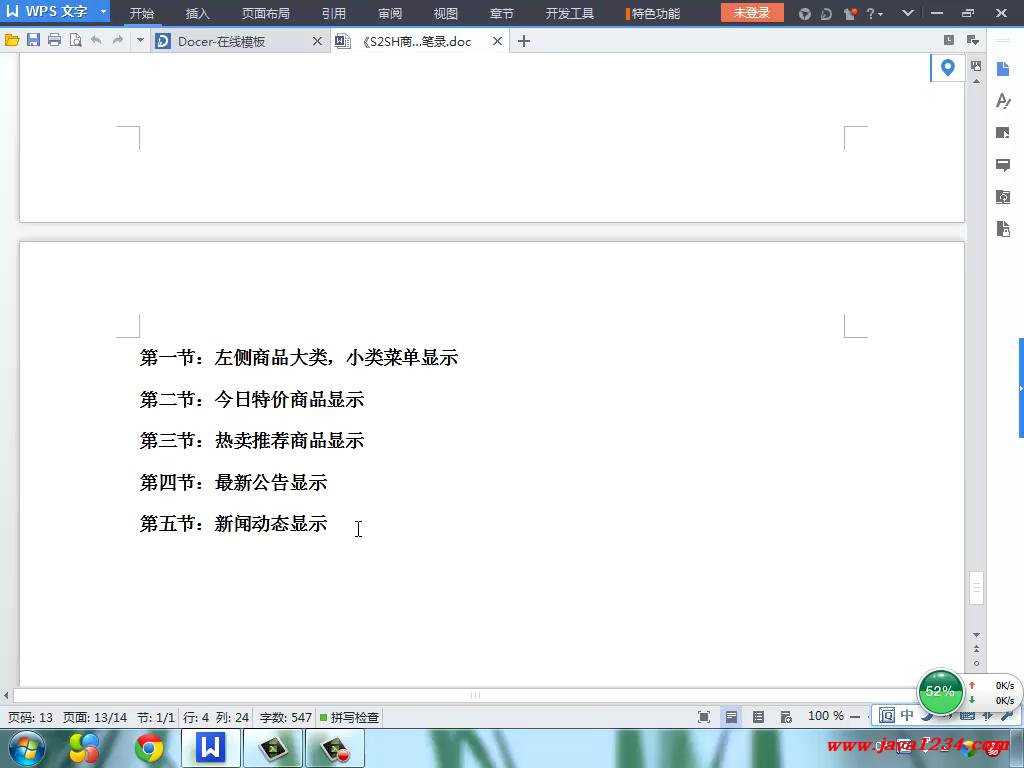Click the open folder icon
This screenshot has height=768, width=1024.
[x=12, y=40]
